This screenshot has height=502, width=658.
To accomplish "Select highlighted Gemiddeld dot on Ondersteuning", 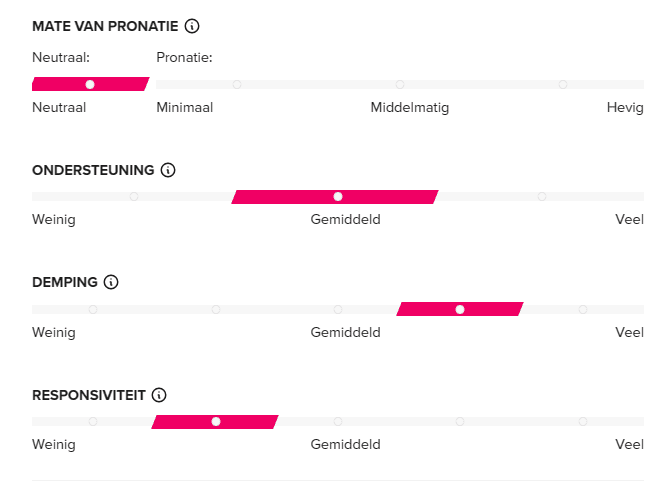I will click(x=338, y=196).
